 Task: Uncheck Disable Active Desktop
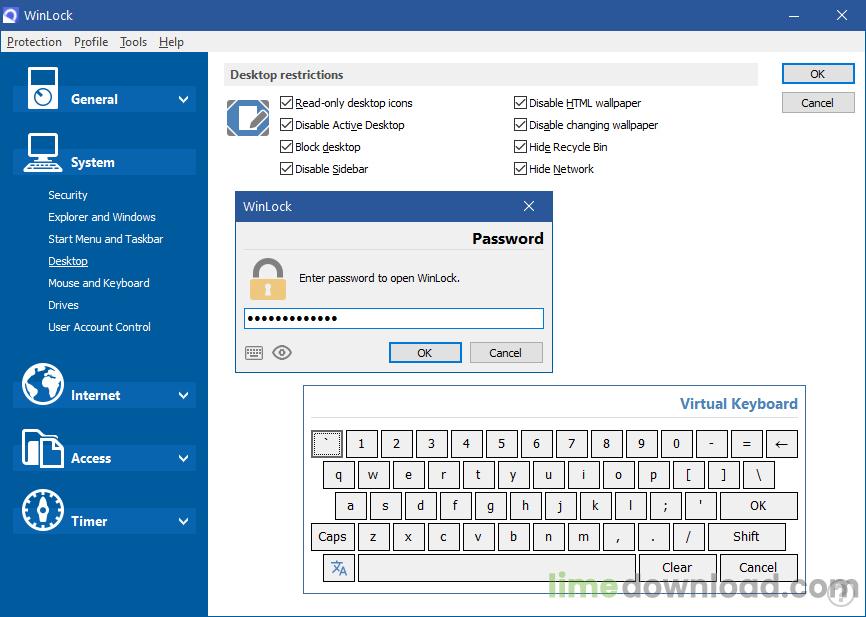click(x=286, y=125)
